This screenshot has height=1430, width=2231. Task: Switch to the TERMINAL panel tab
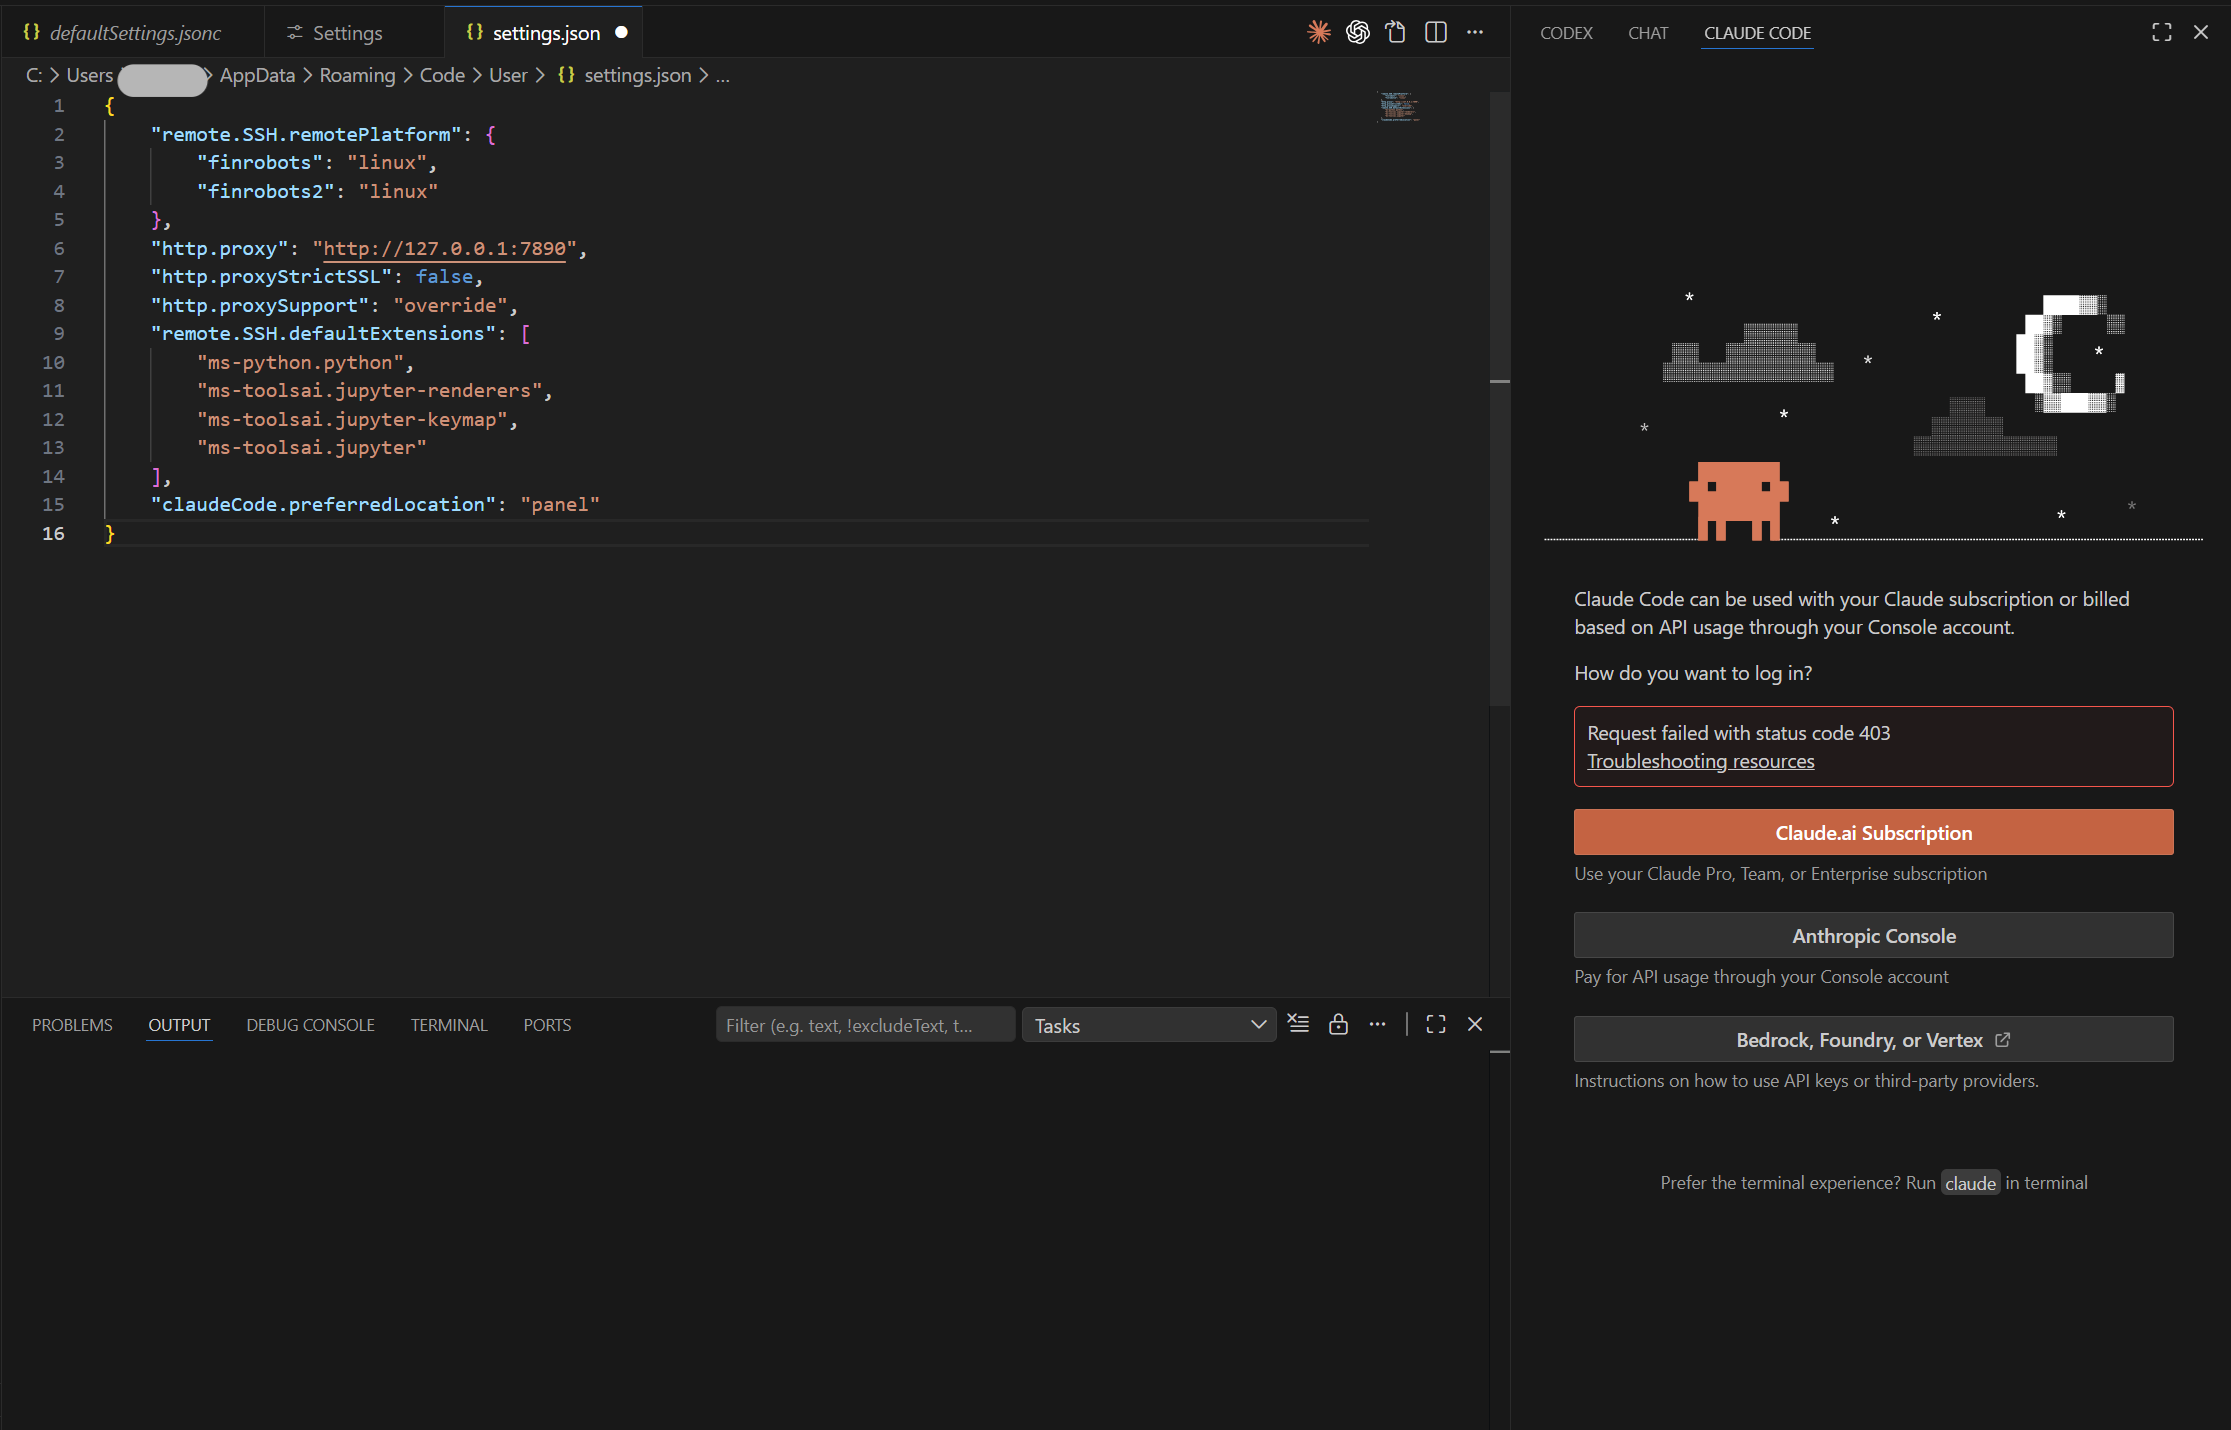(x=449, y=1025)
